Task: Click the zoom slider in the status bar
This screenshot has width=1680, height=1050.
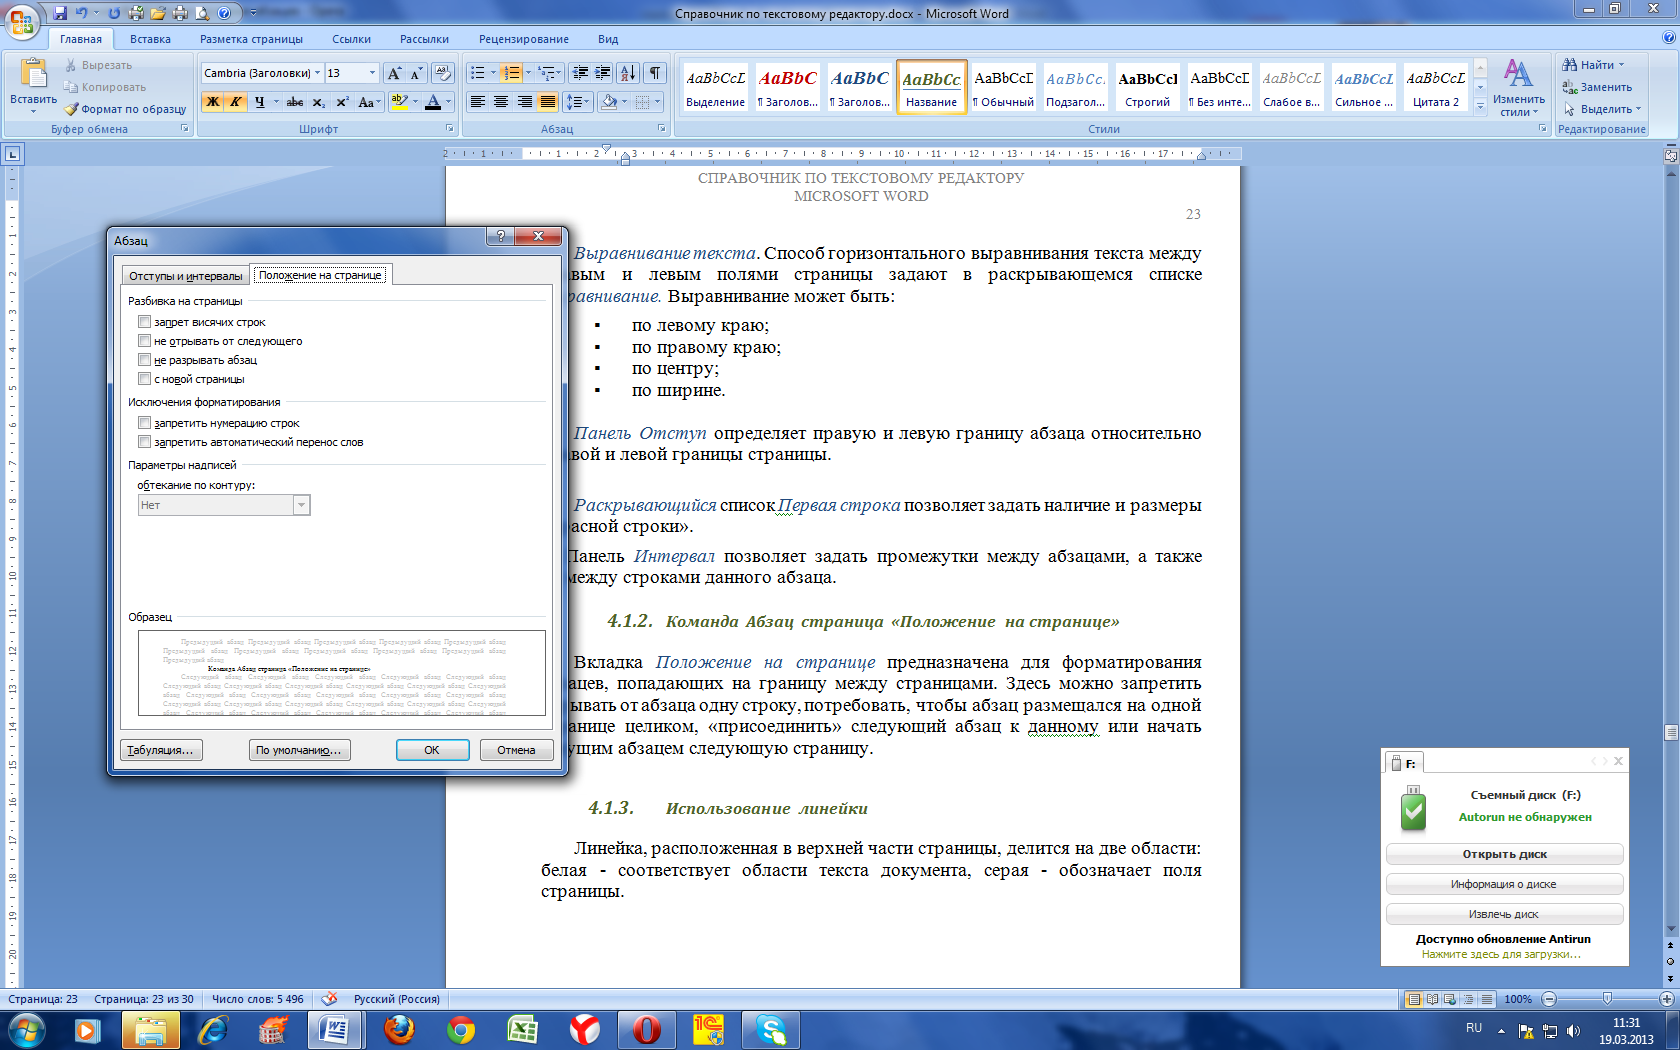Action: [1607, 999]
